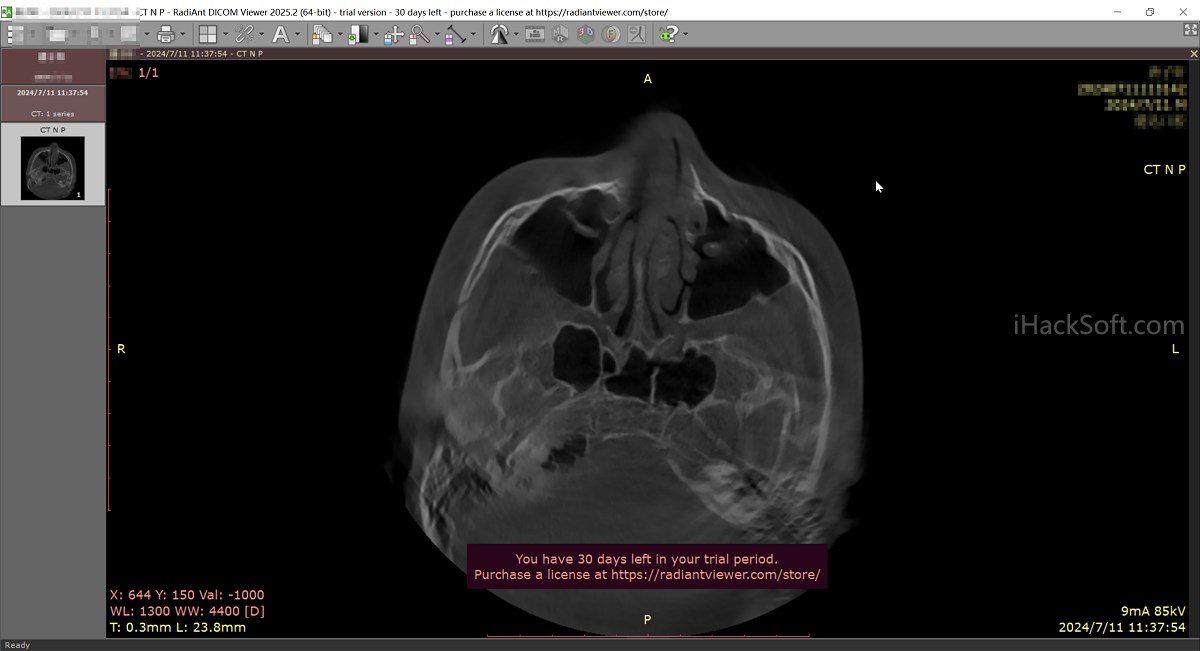
Task: Click the text annotations 'A' icon
Action: pos(281,34)
